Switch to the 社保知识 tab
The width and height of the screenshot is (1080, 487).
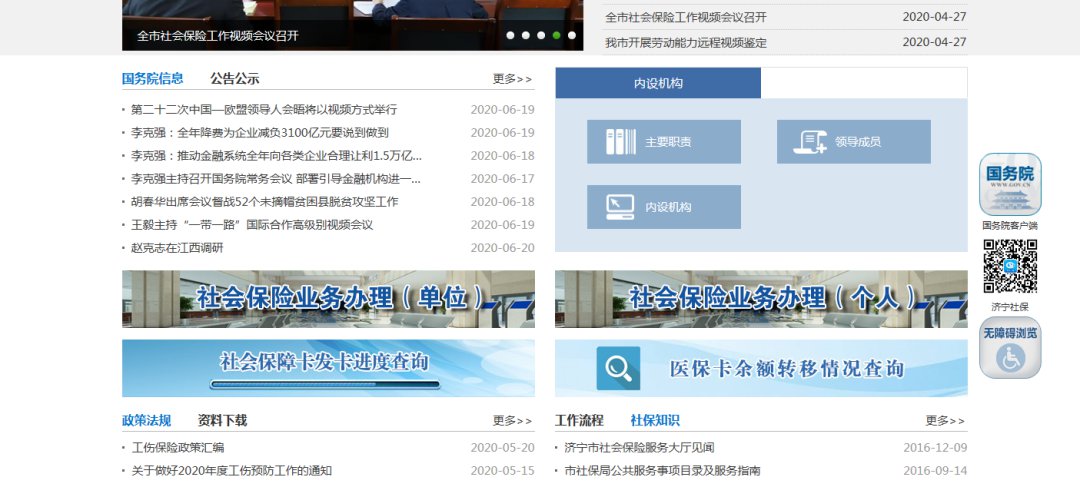coord(654,421)
